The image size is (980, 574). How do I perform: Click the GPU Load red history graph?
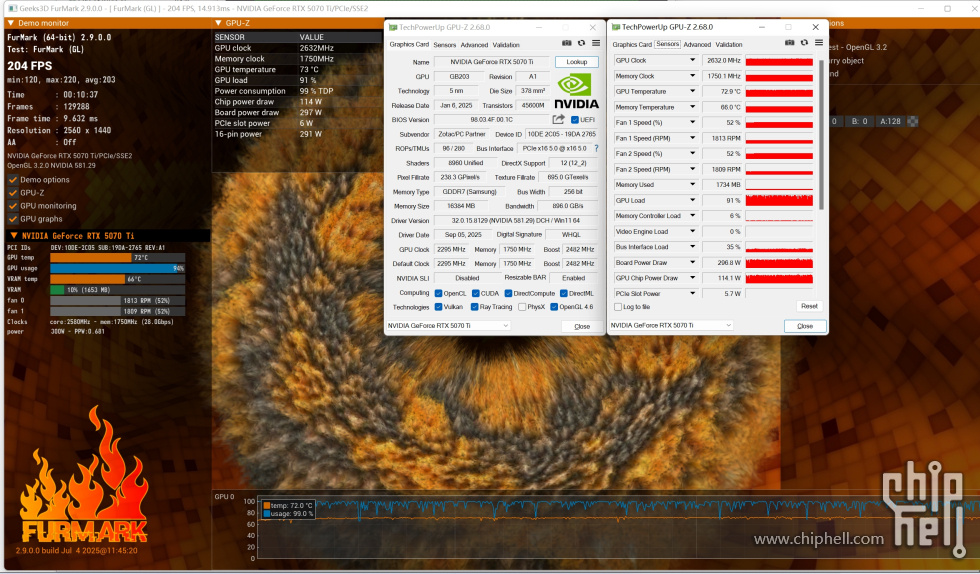779,200
